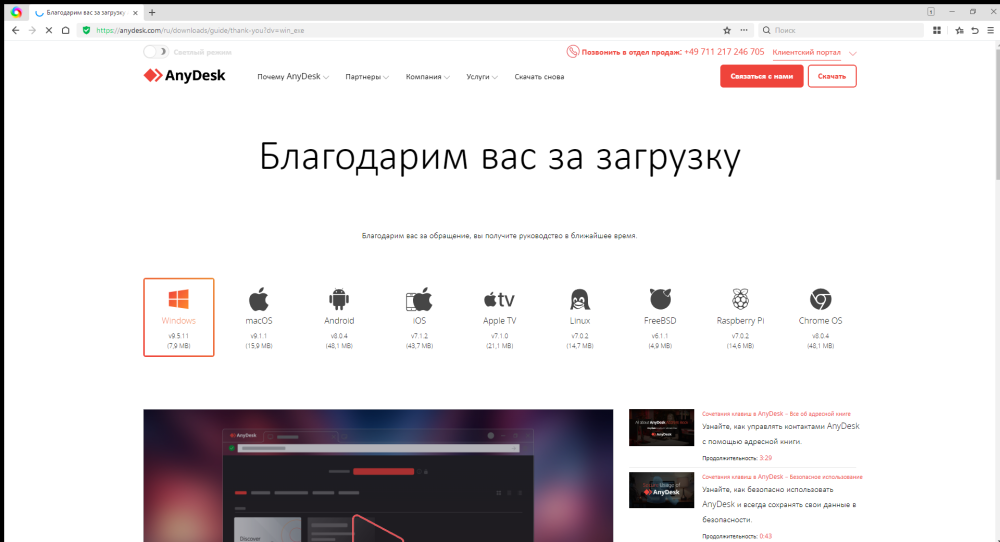This screenshot has height=542, width=1000.
Task: Open a new tab with the plus button
Action: 152,12
